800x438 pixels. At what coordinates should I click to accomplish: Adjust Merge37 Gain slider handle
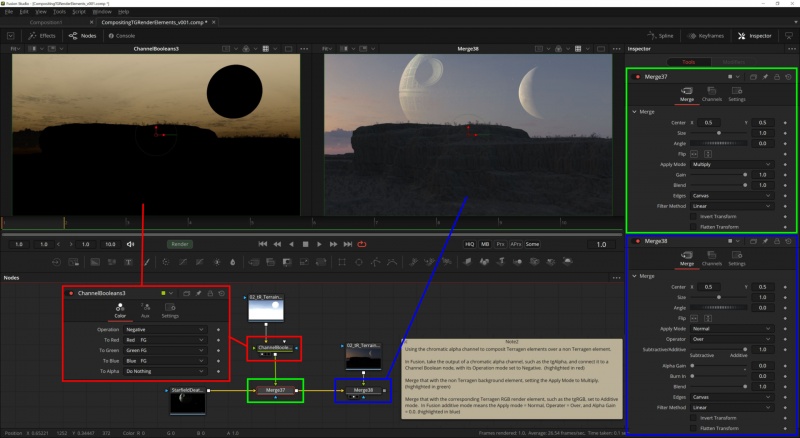click(745, 175)
